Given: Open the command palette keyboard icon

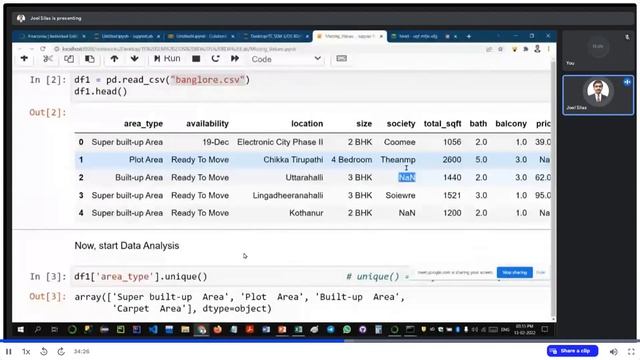Looking at the screenshot, I should click(x=342, y=59).
